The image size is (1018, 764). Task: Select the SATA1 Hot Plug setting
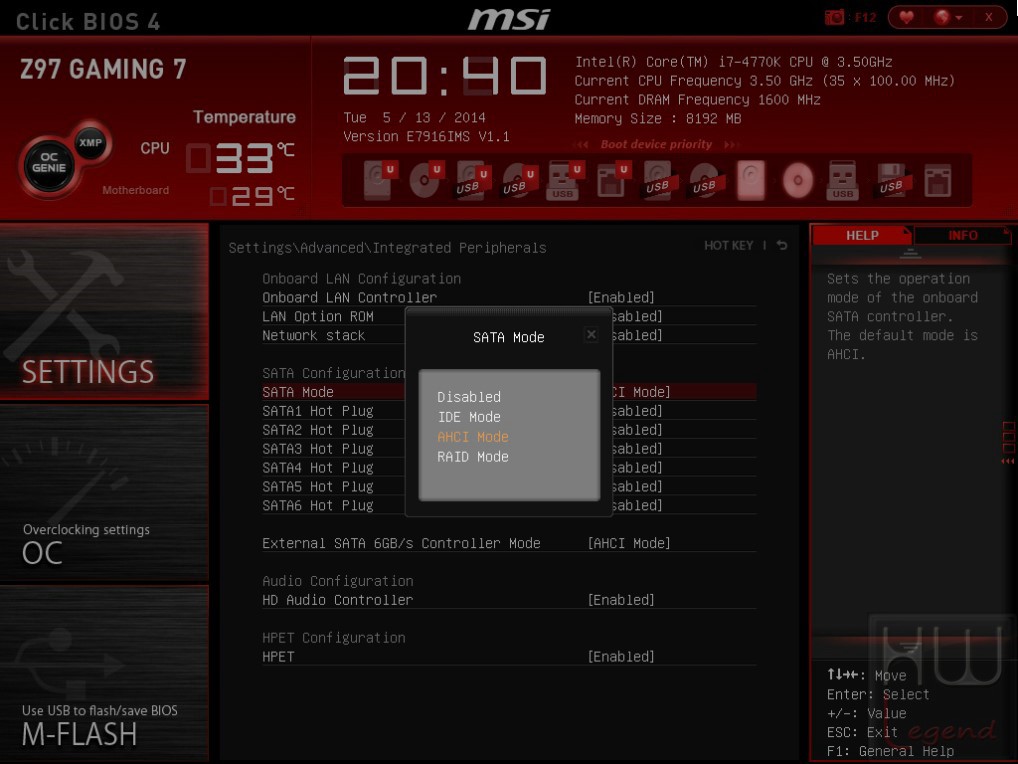click(x=317, y=411)
